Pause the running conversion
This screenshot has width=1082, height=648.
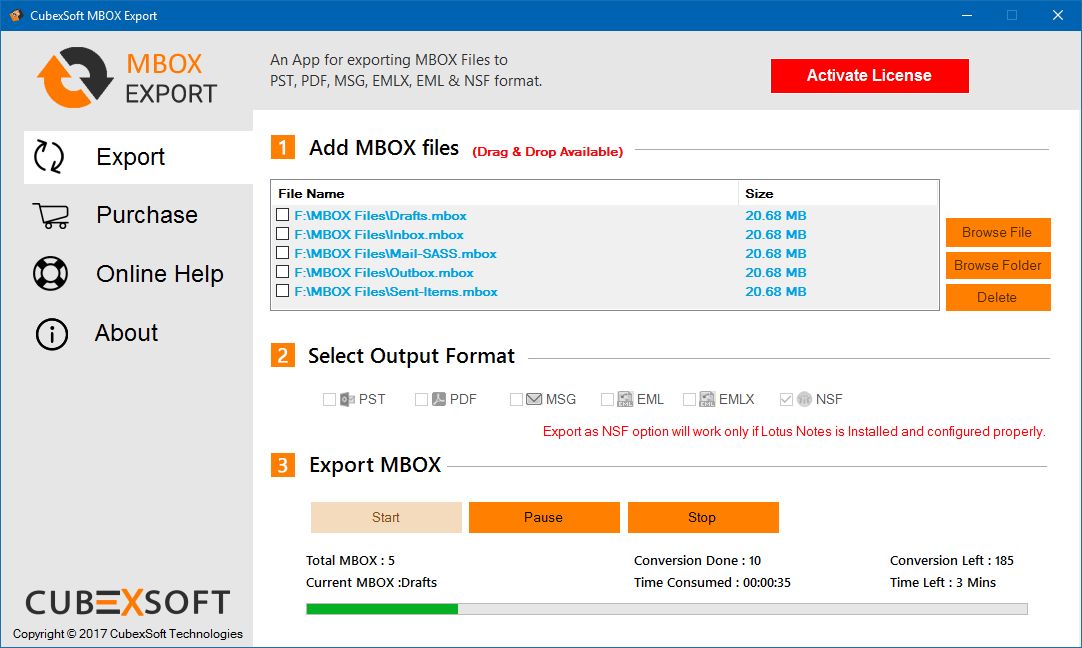[544, 518]
